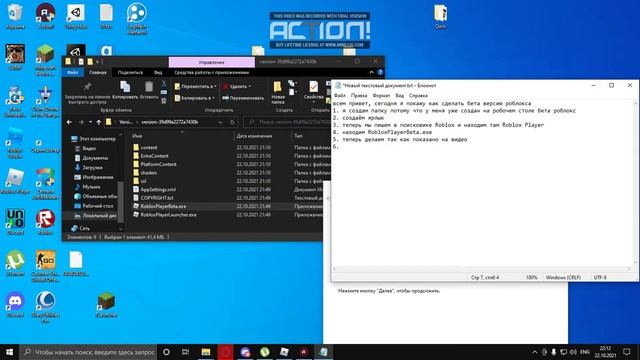Click the Explorer folder search field
Screen dimensions: 640x360
click(288, 122)
